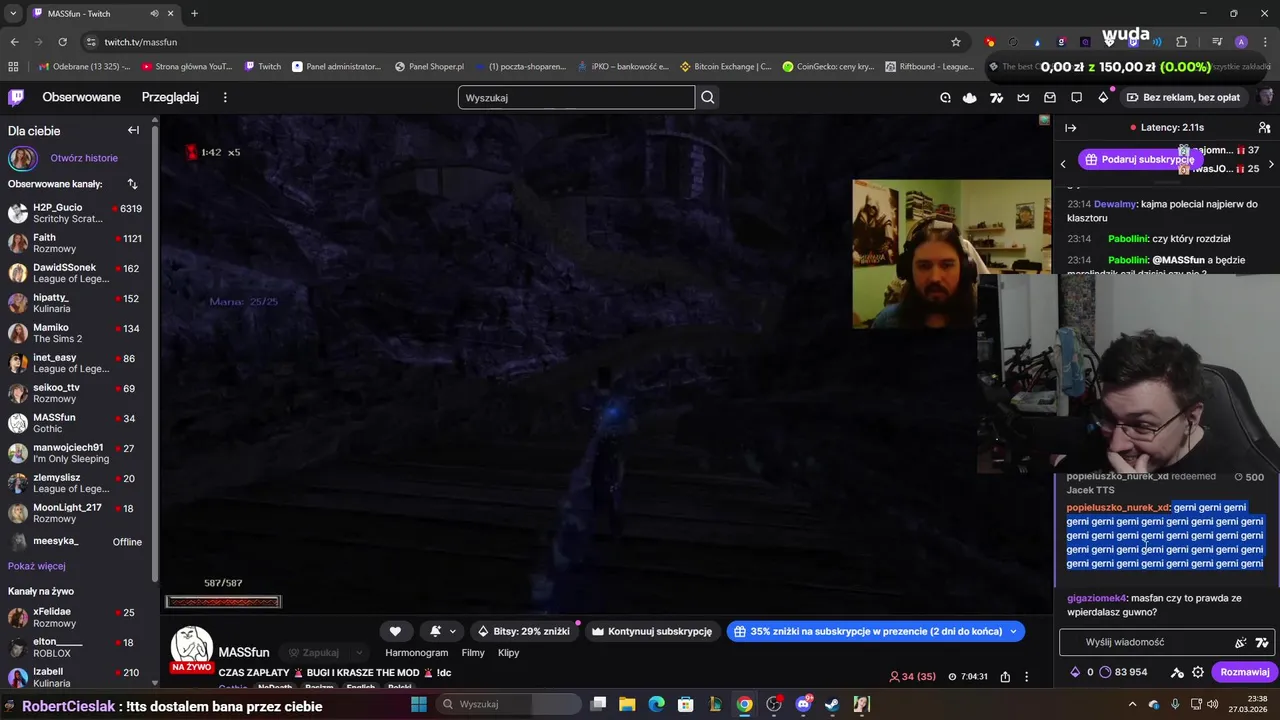The image size is (1280, 720).
Task: Open 7TV emote picker in chat input
Action: tap(1262, 642)
